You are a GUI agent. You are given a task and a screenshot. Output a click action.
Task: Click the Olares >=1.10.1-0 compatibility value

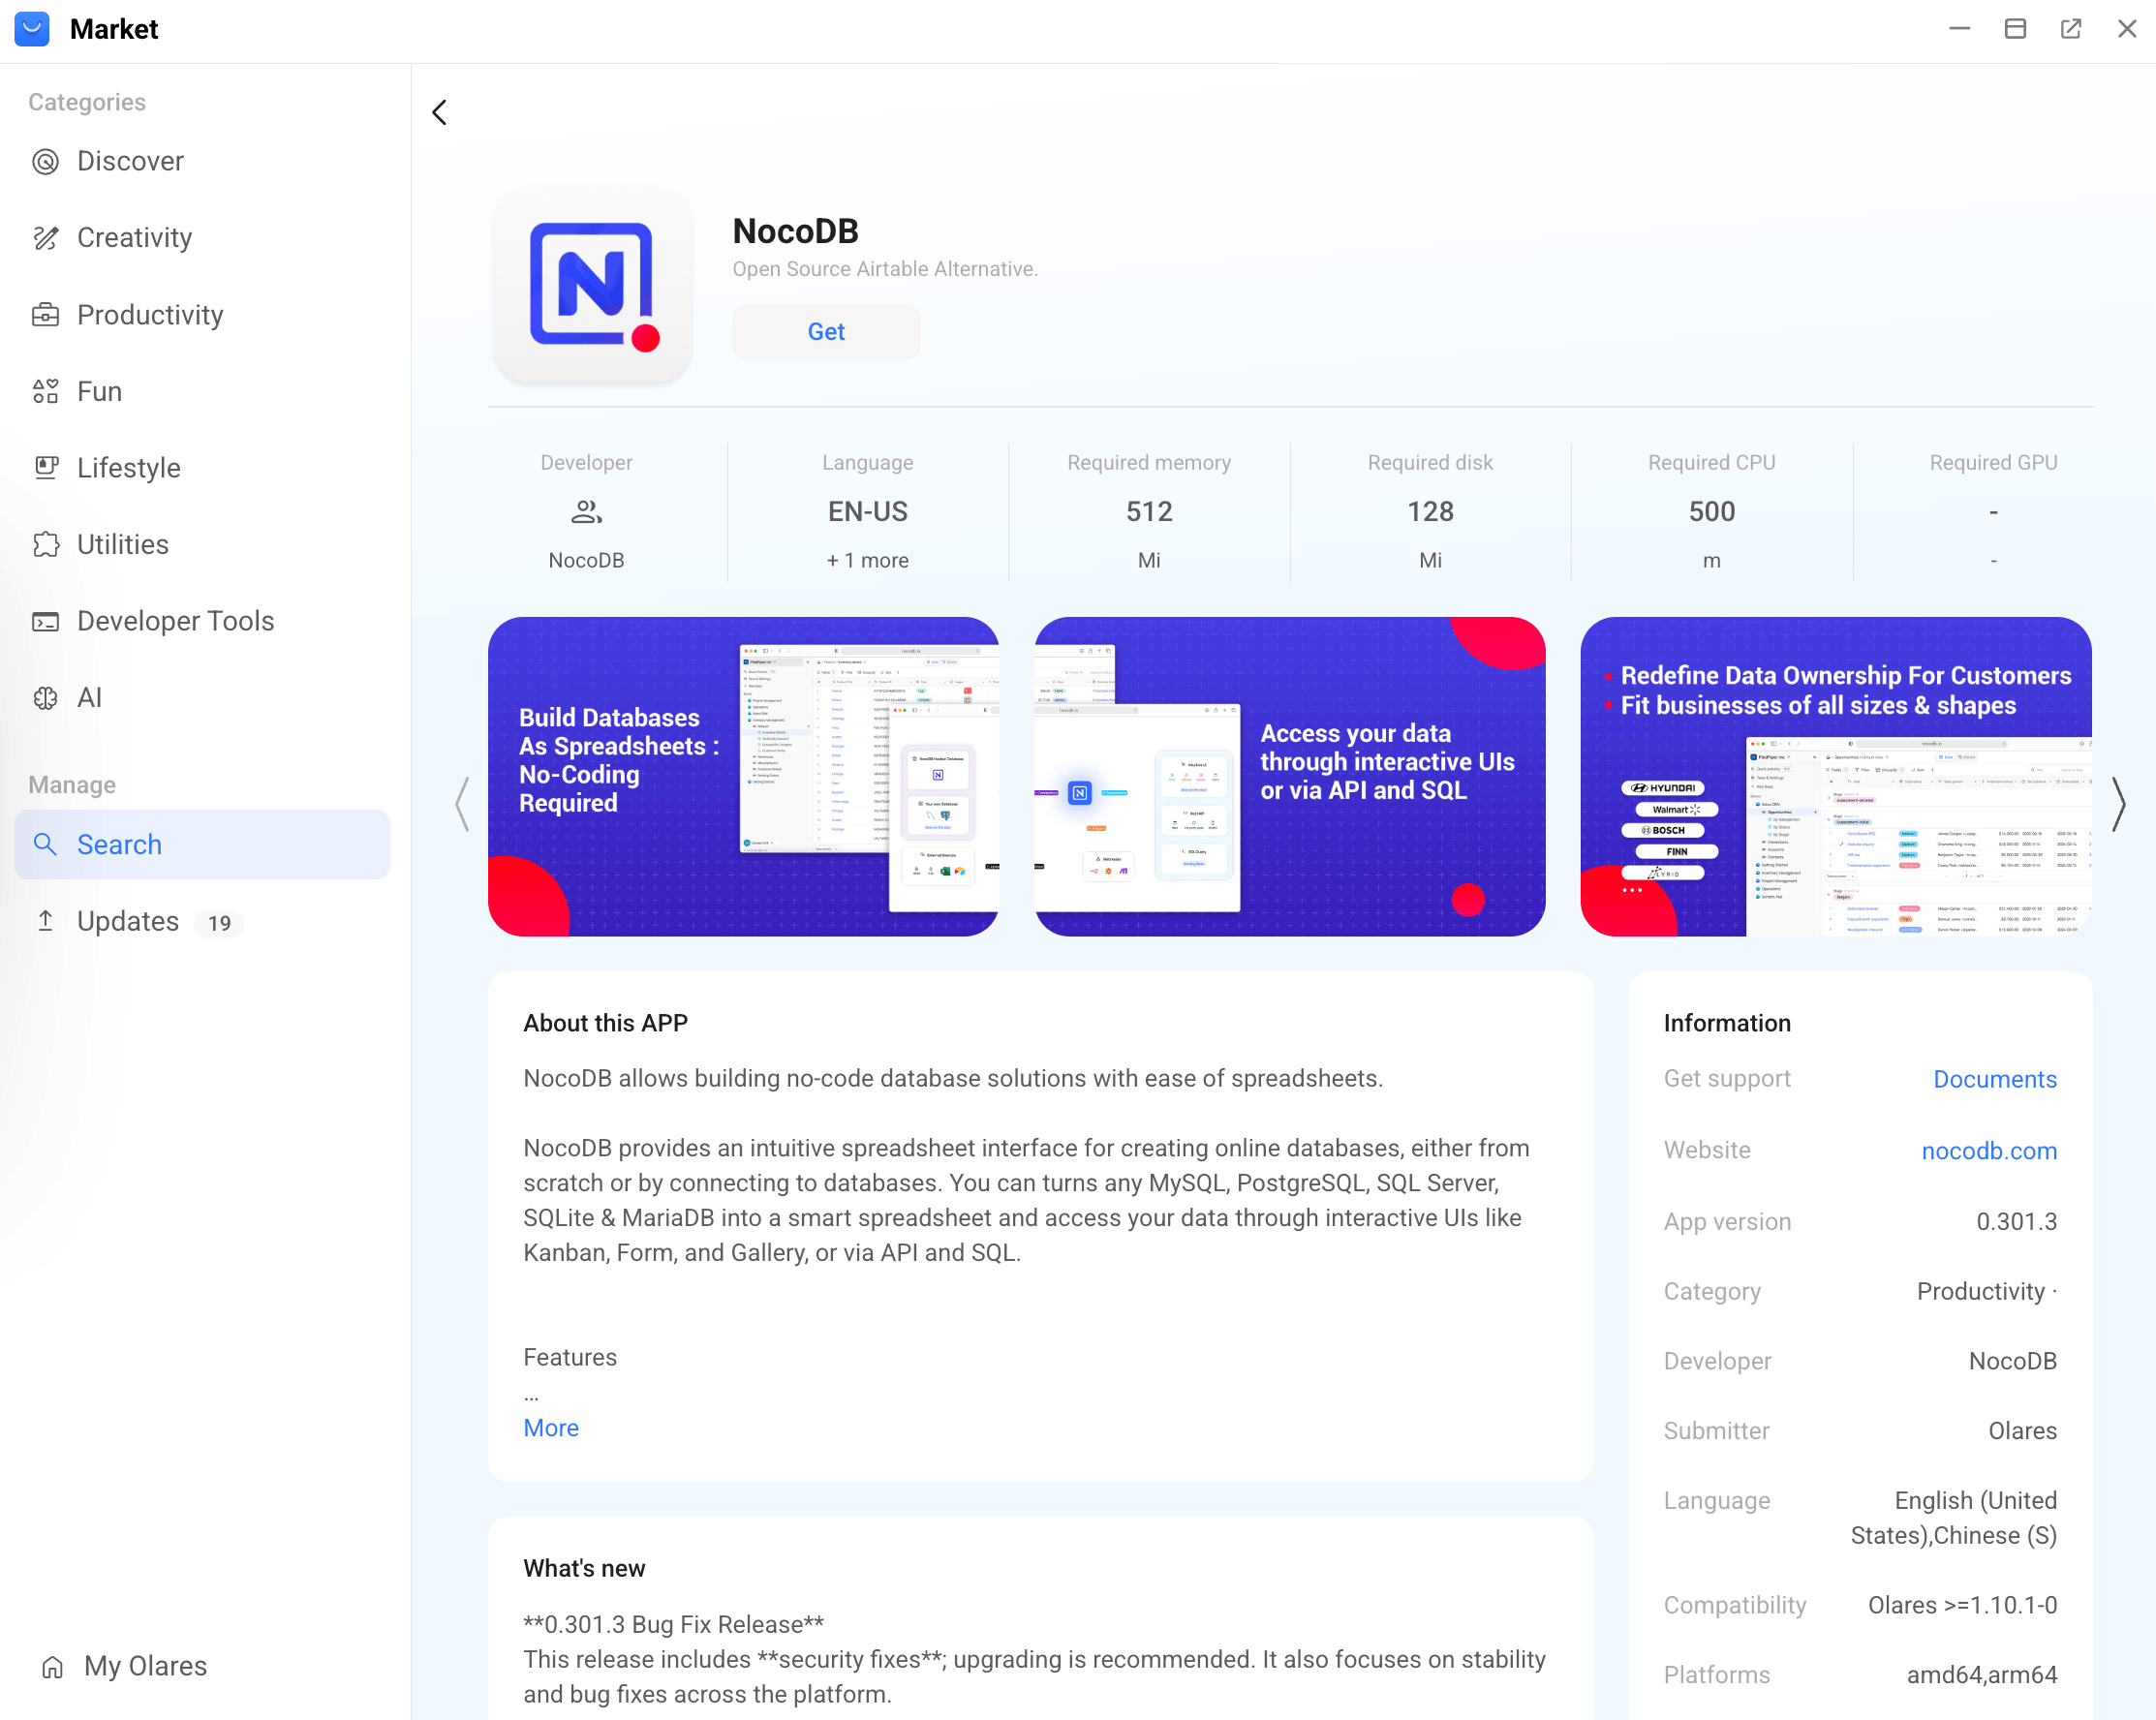coord(1962,1605)
